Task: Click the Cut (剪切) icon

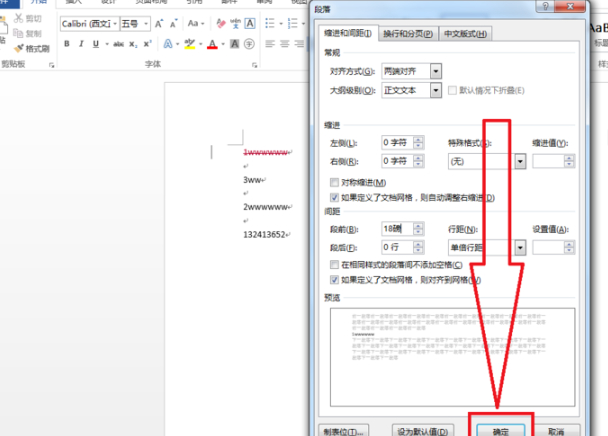Action: point(33,18)
